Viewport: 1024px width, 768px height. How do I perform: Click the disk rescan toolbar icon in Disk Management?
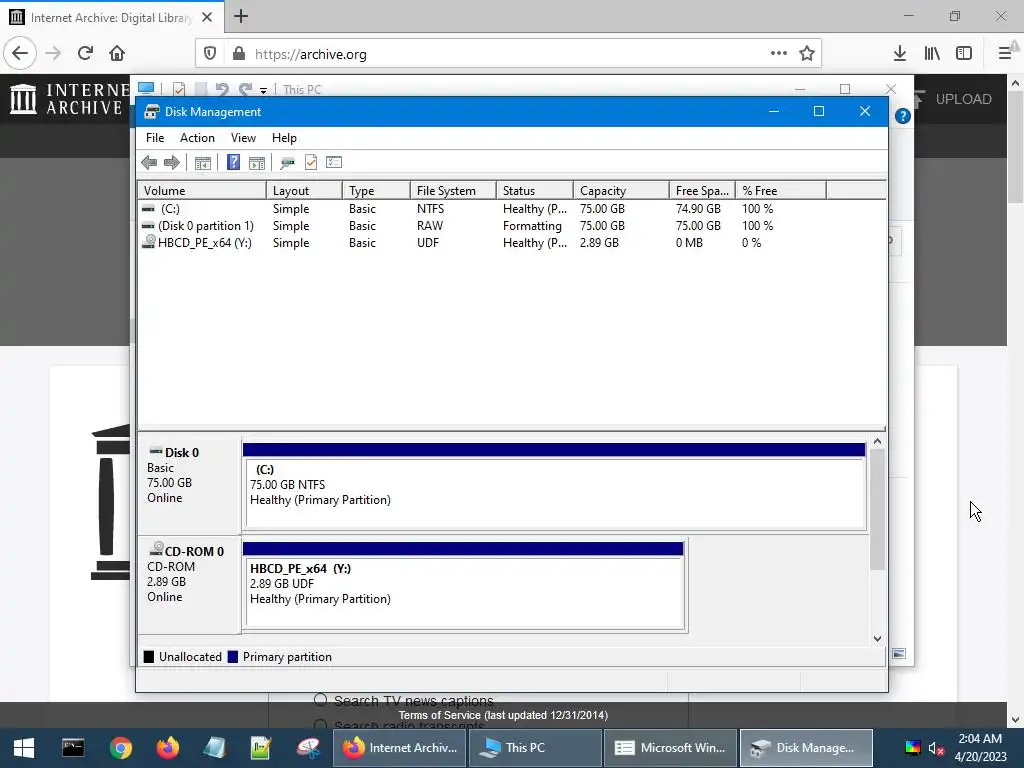(x=287, y=163)
